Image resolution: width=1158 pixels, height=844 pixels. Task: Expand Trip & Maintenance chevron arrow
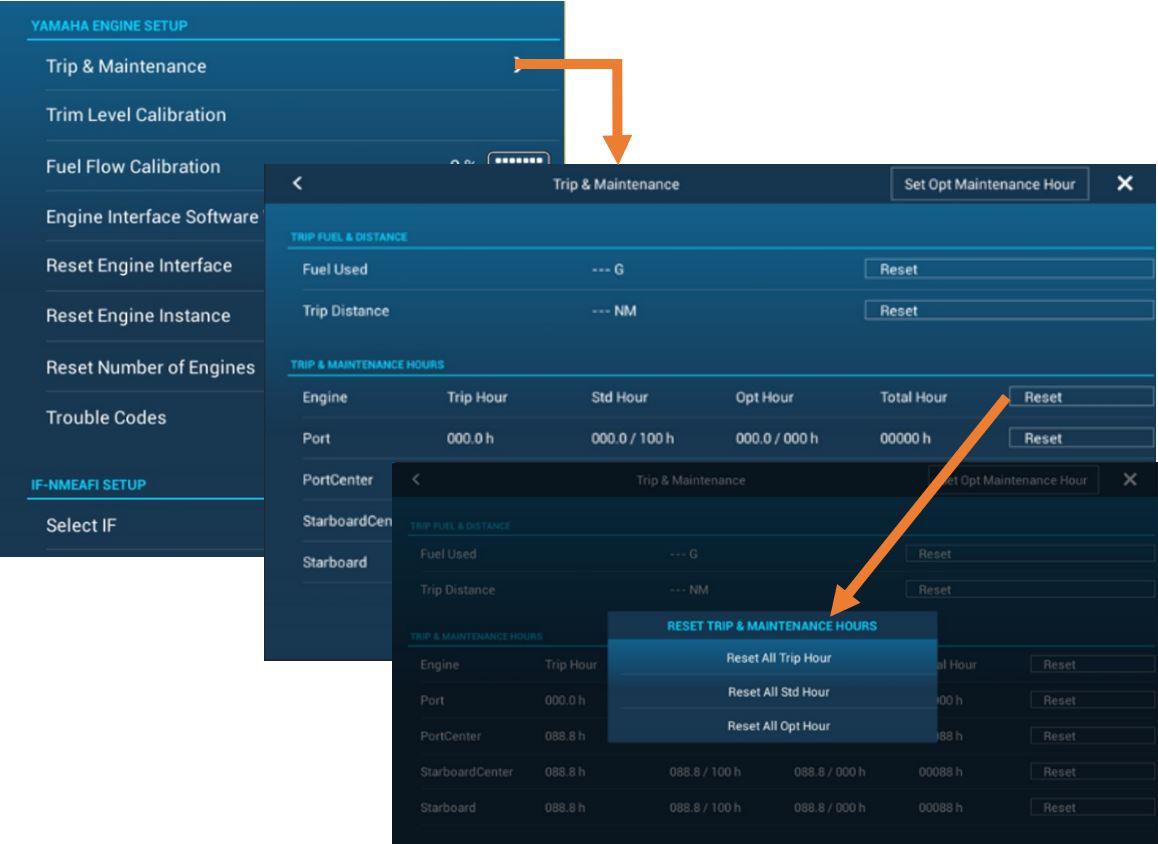pos(519,67)
